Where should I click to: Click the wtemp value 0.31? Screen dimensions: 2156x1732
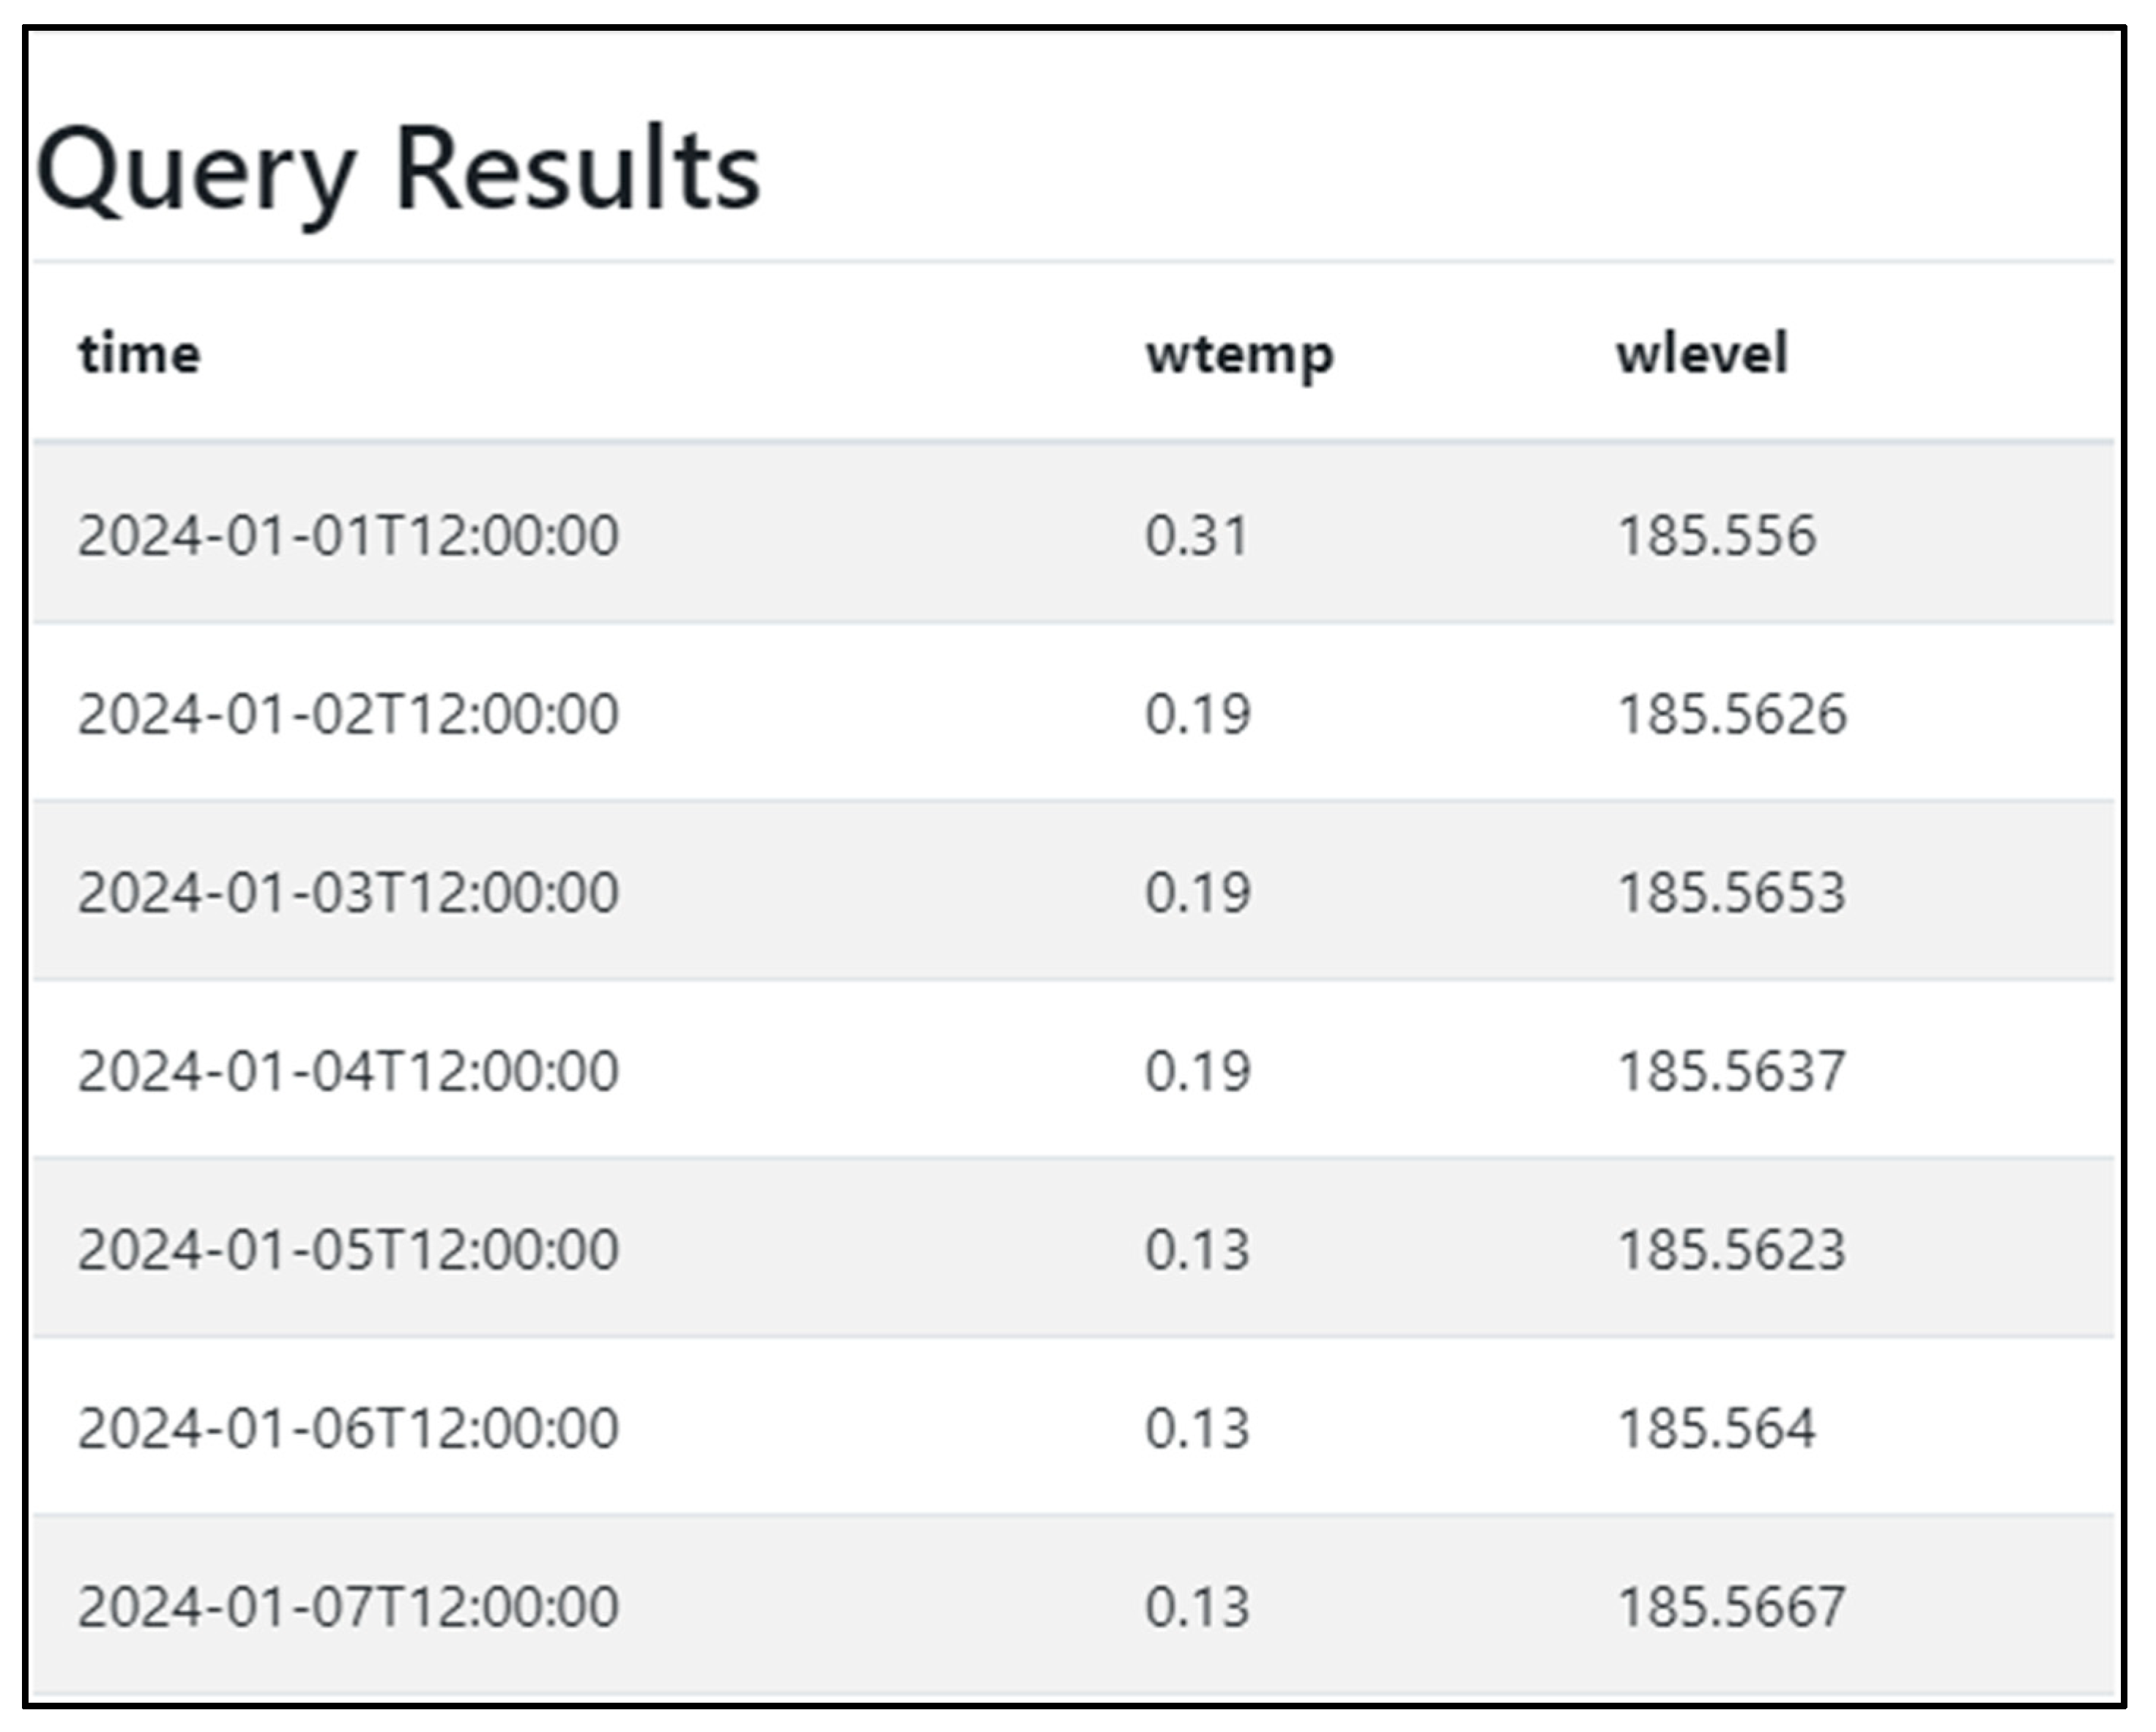tap(1197, 535)
